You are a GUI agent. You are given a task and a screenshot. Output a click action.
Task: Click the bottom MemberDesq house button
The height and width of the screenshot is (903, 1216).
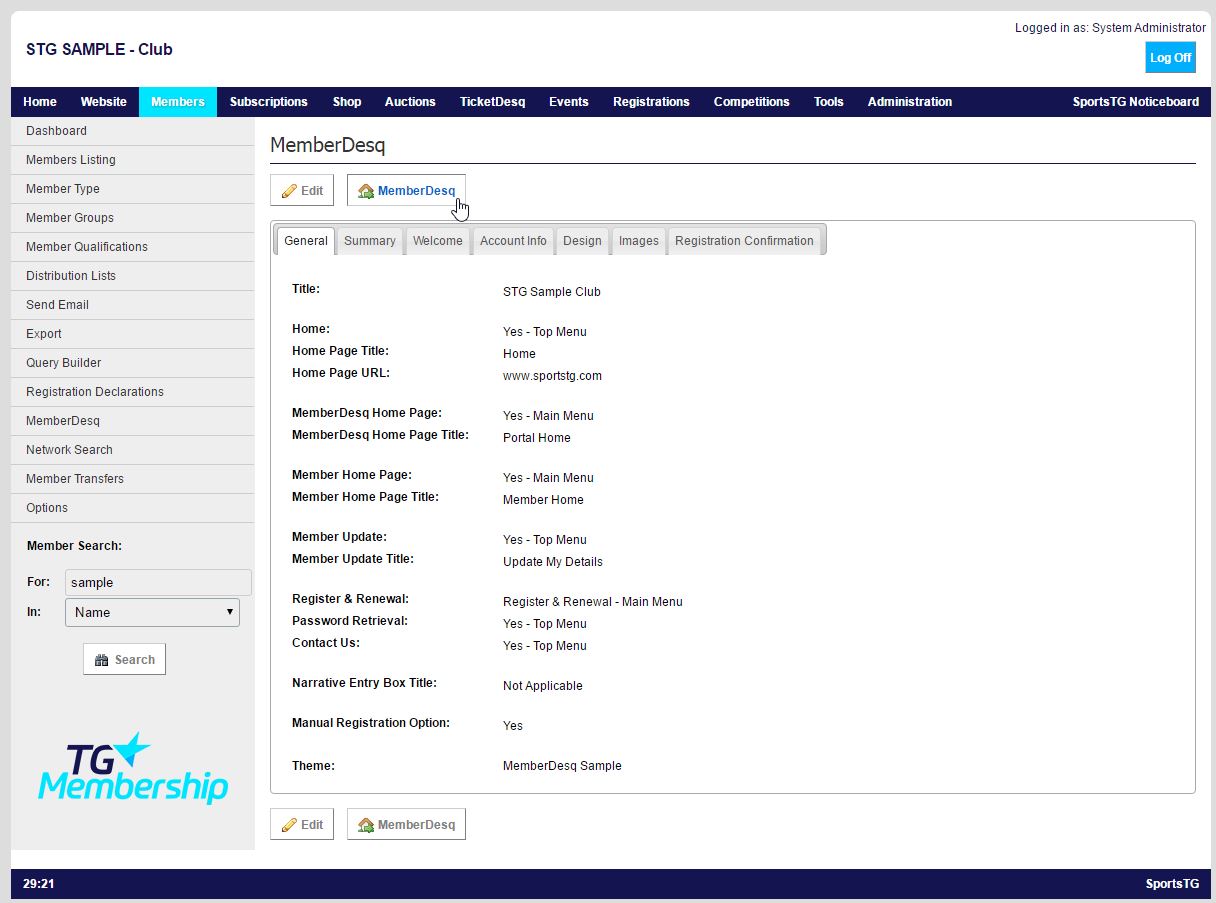[406, 824]
